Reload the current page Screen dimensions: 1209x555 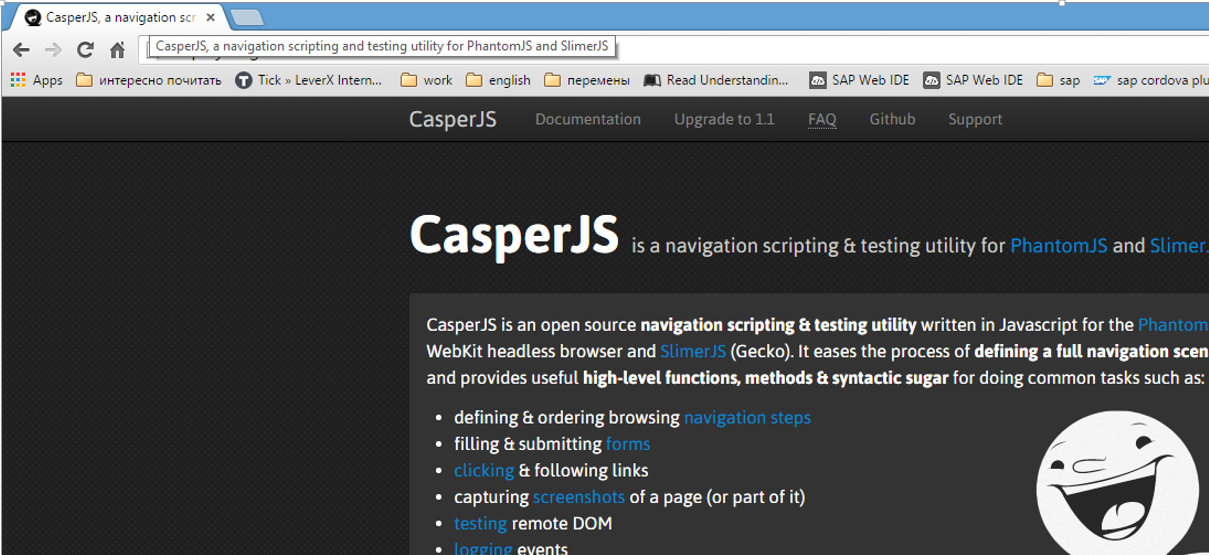[x=85, y=50]
